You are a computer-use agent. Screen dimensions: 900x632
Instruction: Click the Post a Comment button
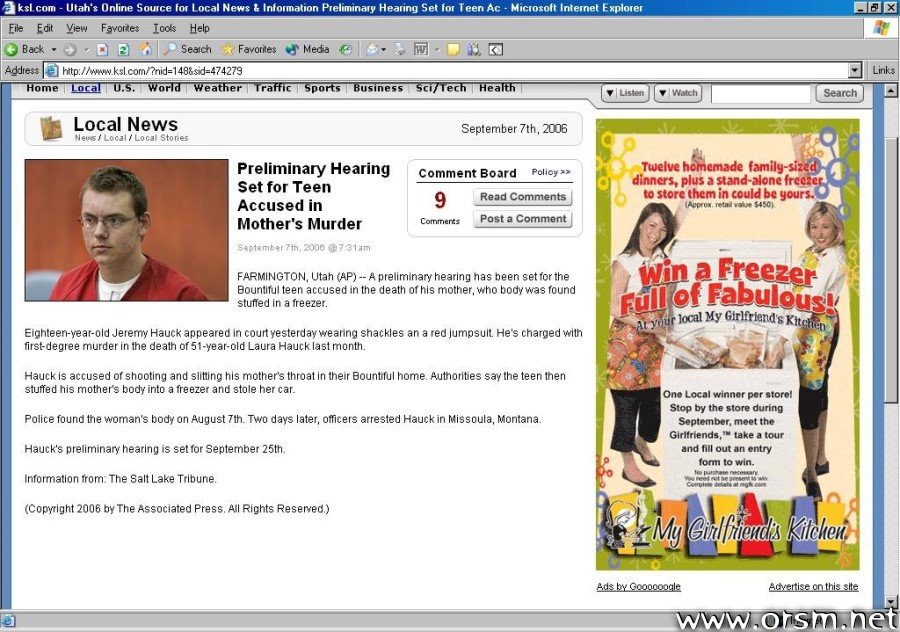click(x=523, y=219)
